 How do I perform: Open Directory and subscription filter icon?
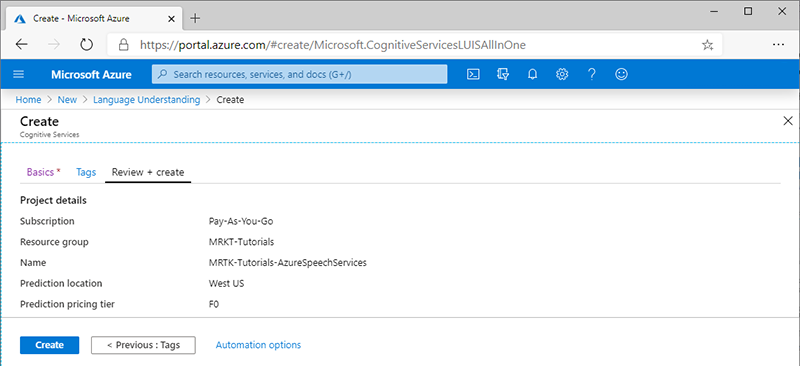[503, 75]
